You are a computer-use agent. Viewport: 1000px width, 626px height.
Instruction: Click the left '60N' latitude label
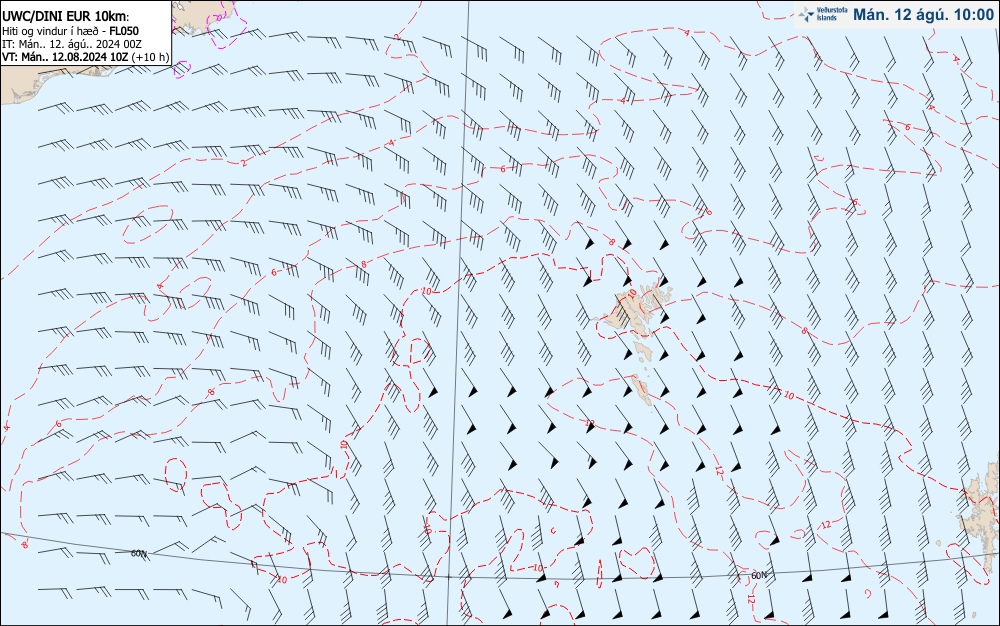click(x=138, y=553)
